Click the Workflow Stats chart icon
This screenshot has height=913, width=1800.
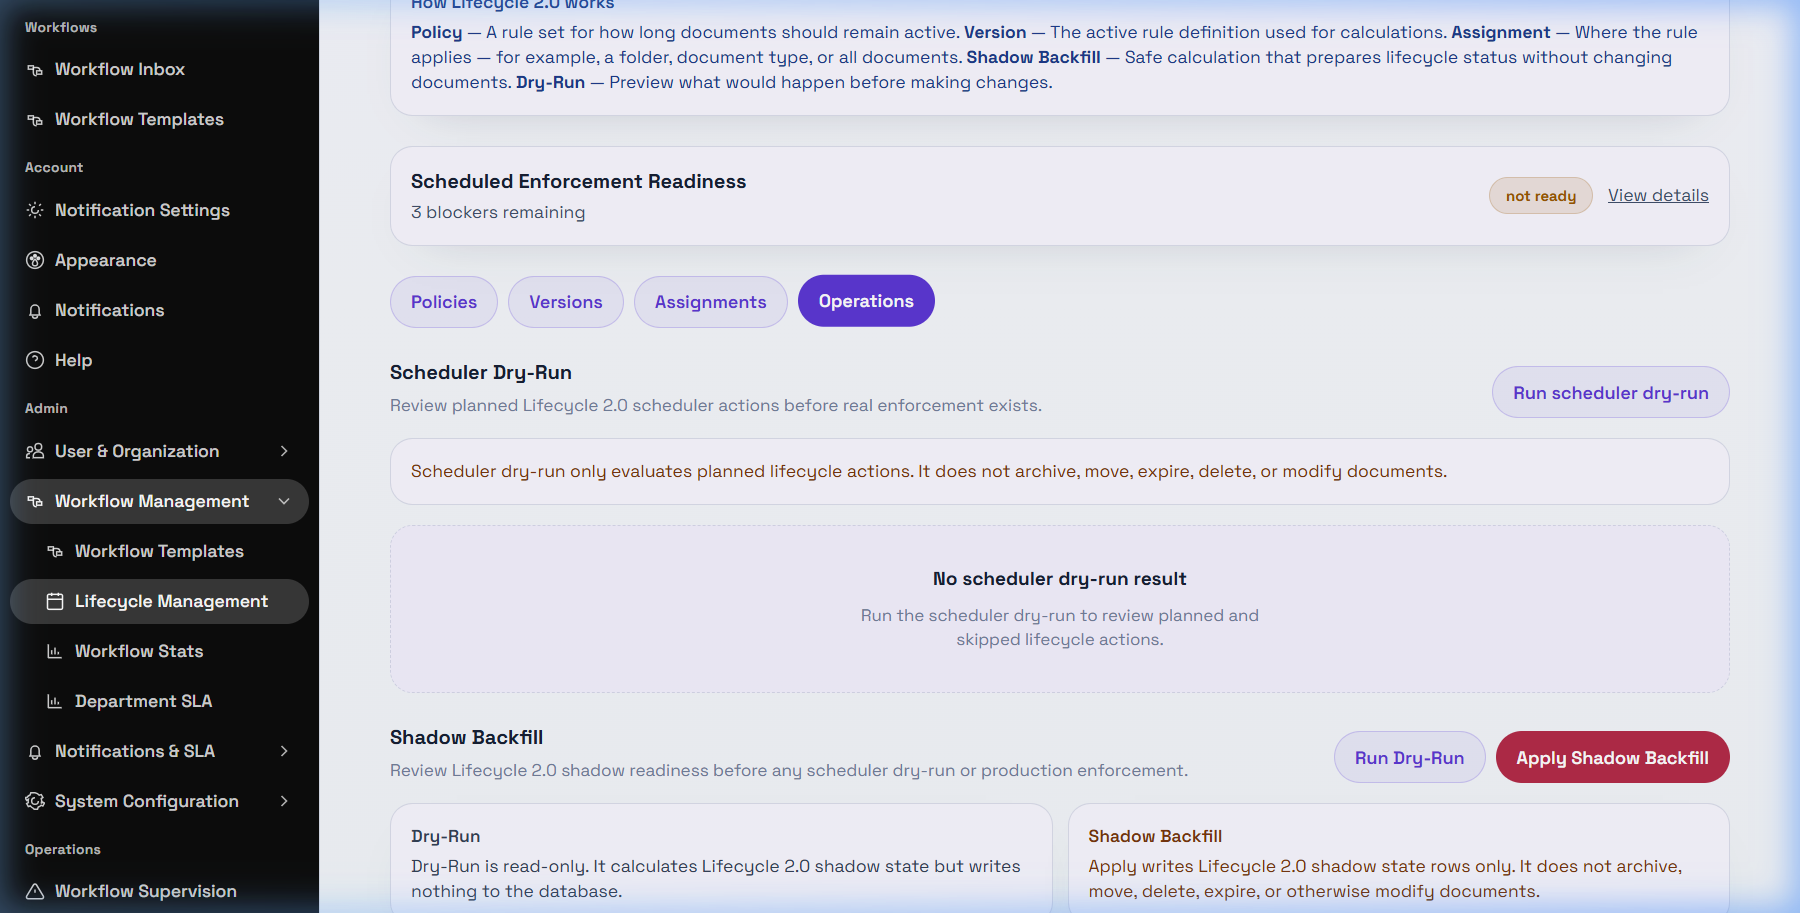55,651
